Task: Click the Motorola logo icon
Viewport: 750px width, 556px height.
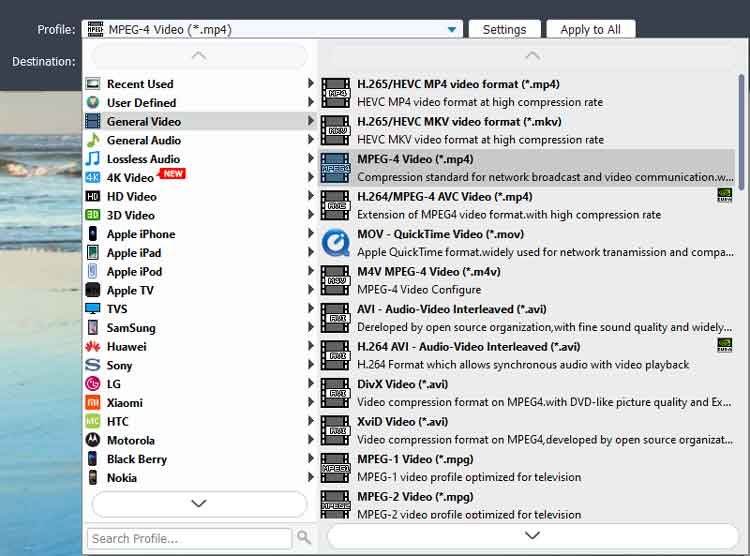Action: [93, 440]
